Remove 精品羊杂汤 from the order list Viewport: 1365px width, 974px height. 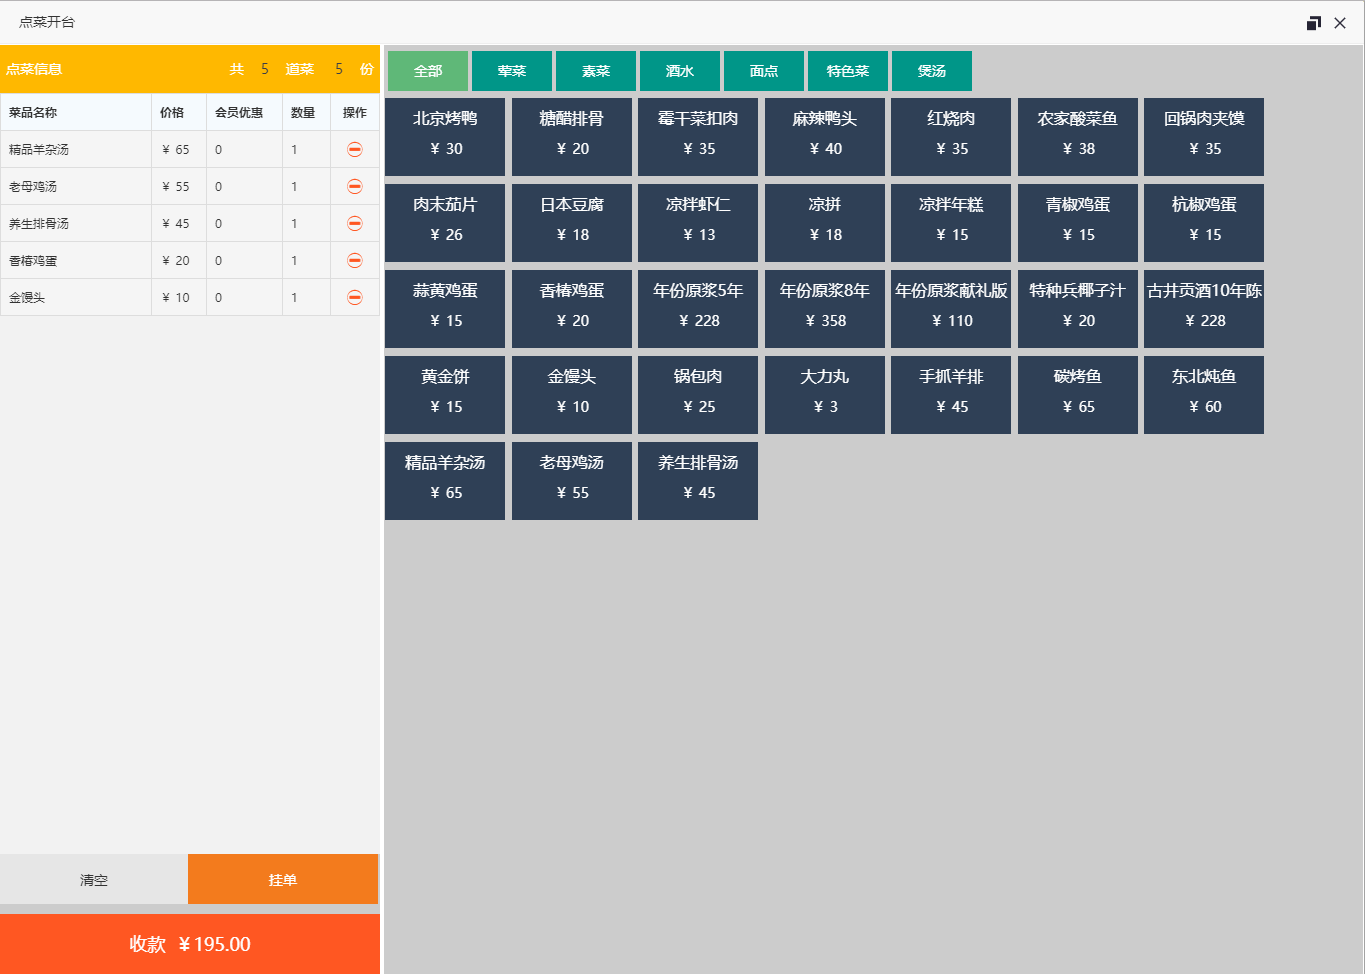coord(354,149)
